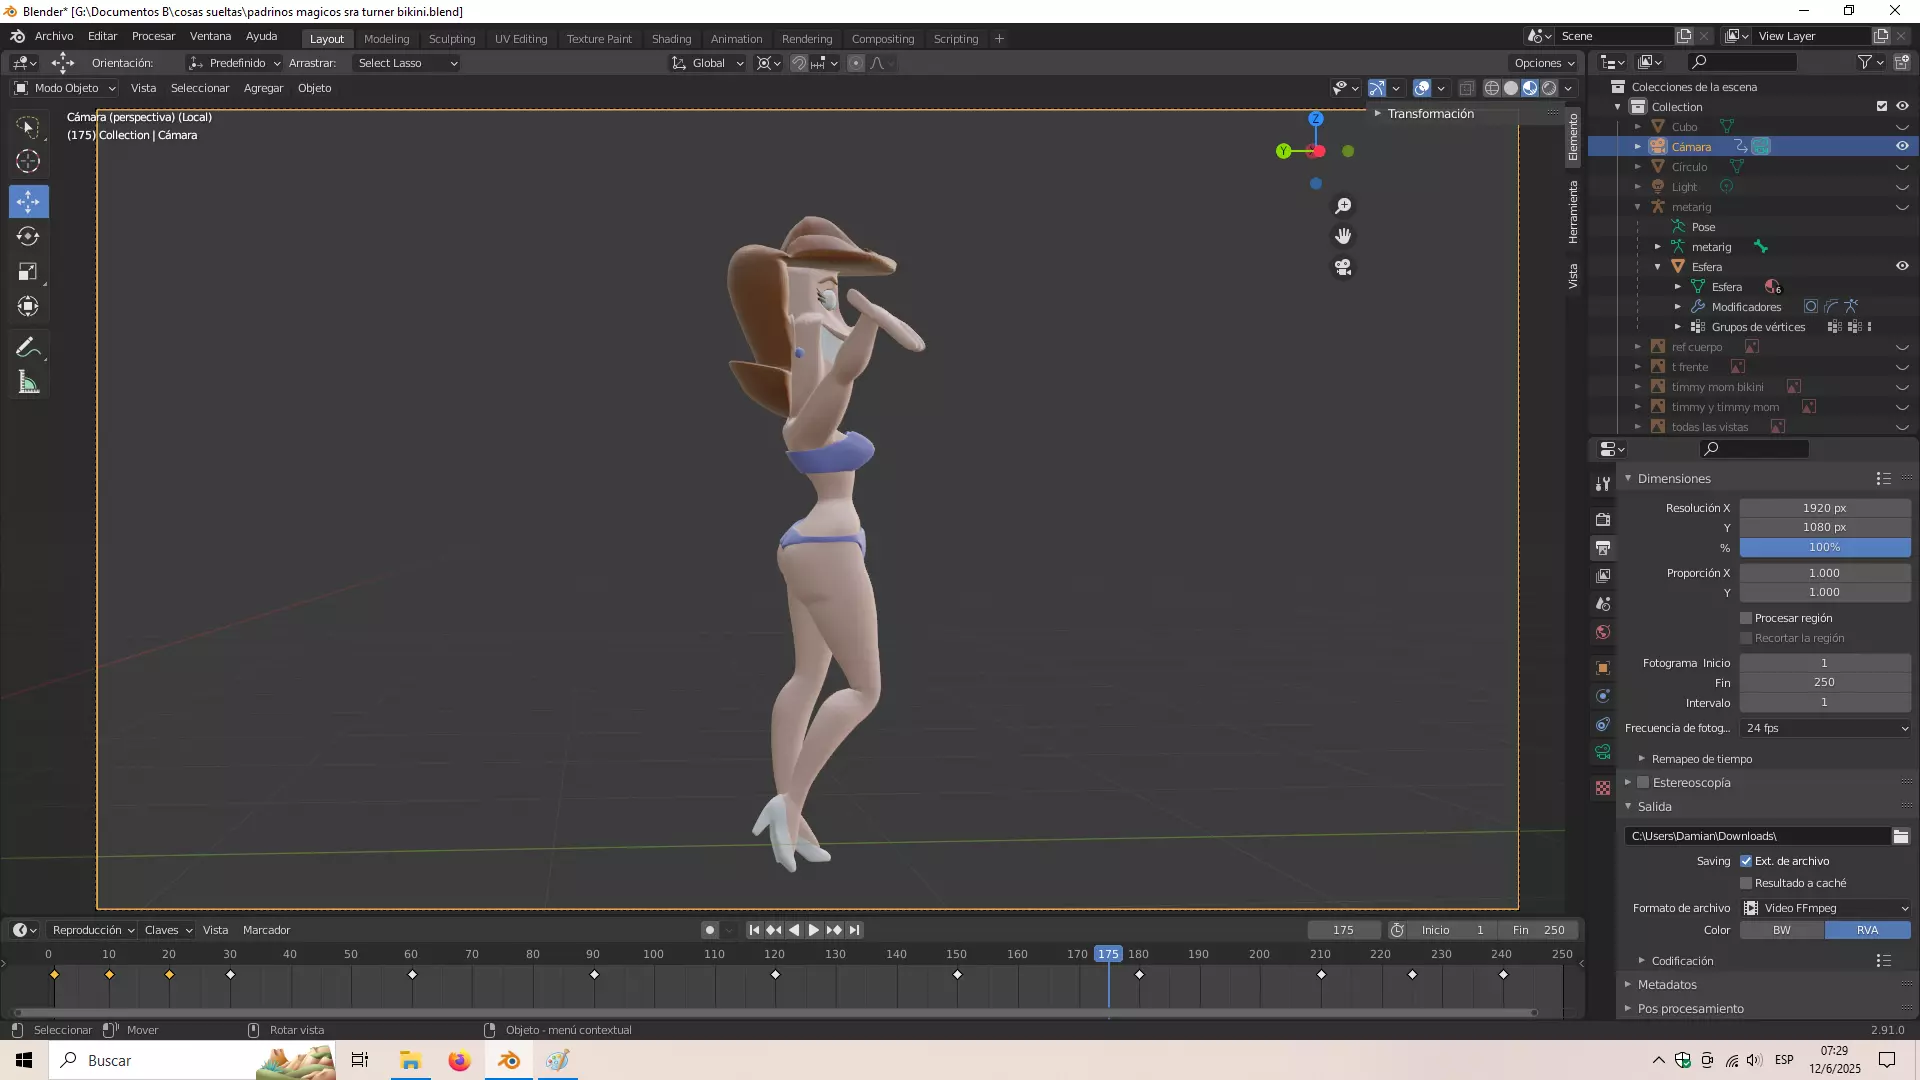Collapse the metarig tree item
This screenshot has height=1080, width=1920.
coord(1638,207)
